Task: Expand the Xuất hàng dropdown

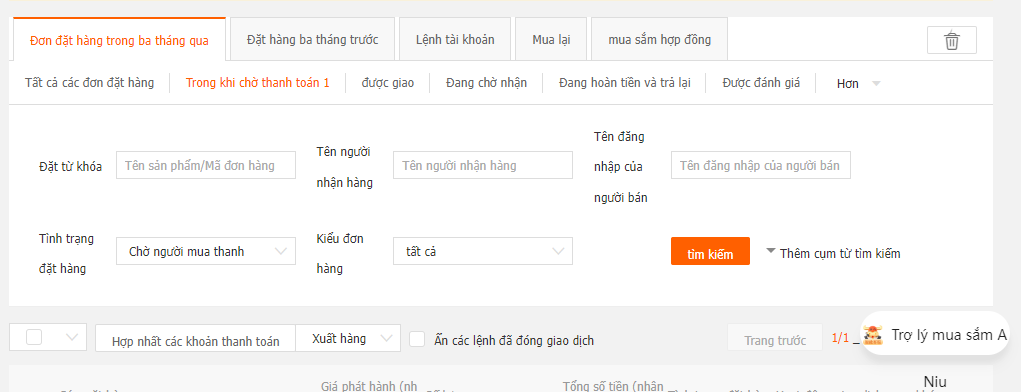Action: pos(348,339)
